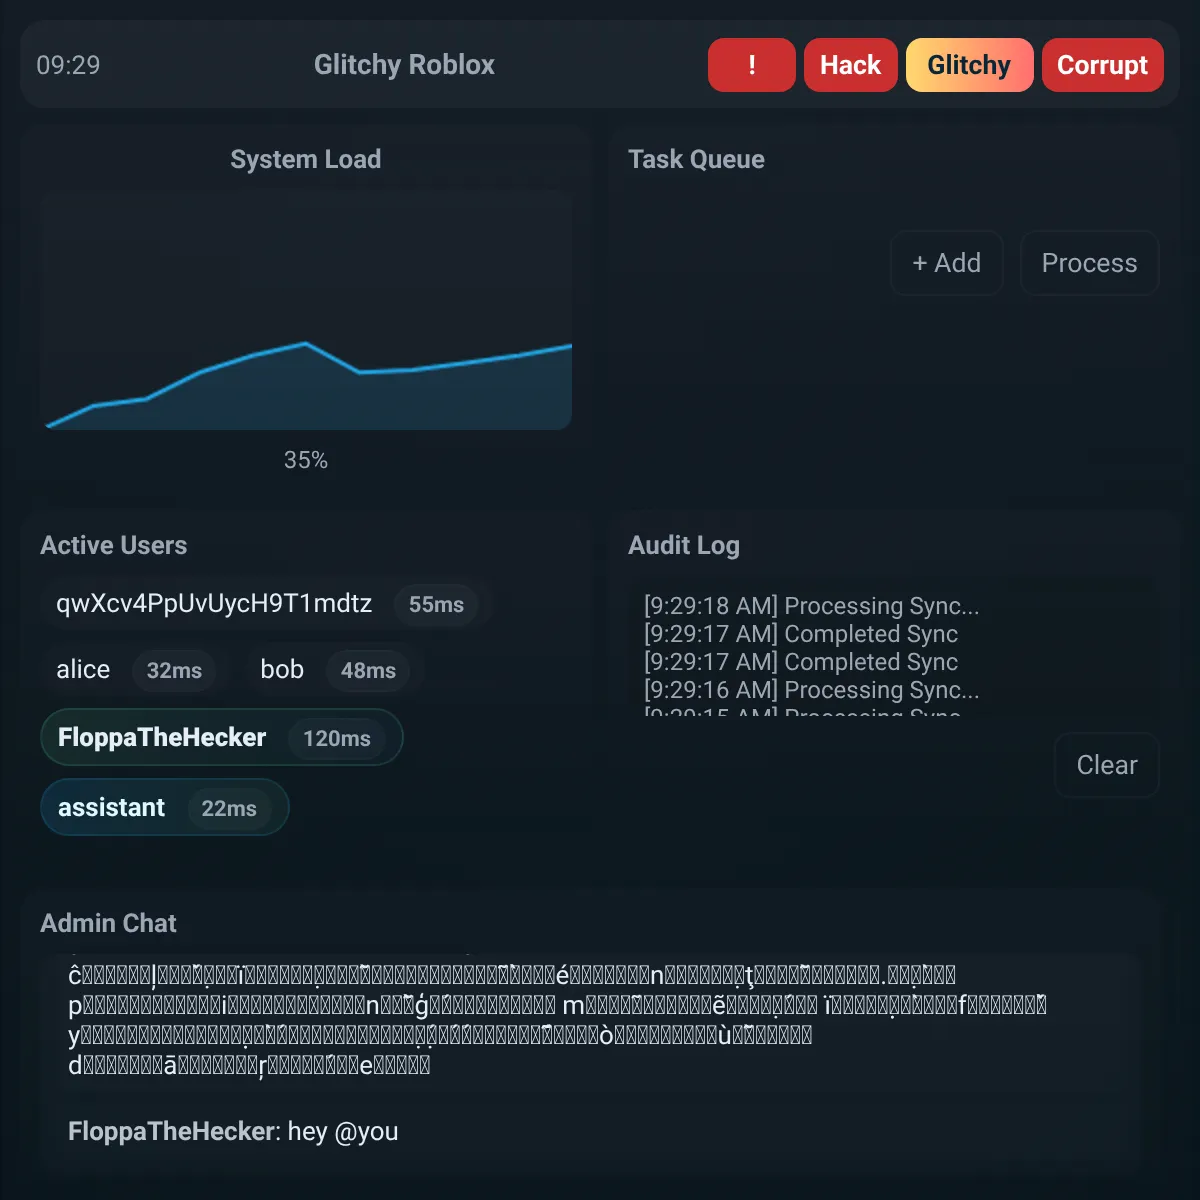Click the red exclamation mark button
Image resolution: width=1200 pixels, height=1200 pixels.
click(751, 65)
